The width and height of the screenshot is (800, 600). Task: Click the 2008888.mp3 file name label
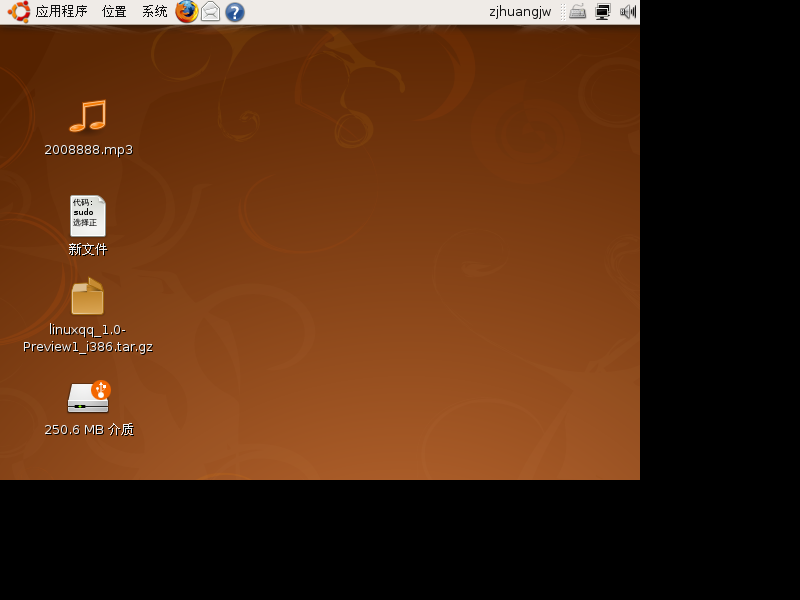(x=88, y=149)
